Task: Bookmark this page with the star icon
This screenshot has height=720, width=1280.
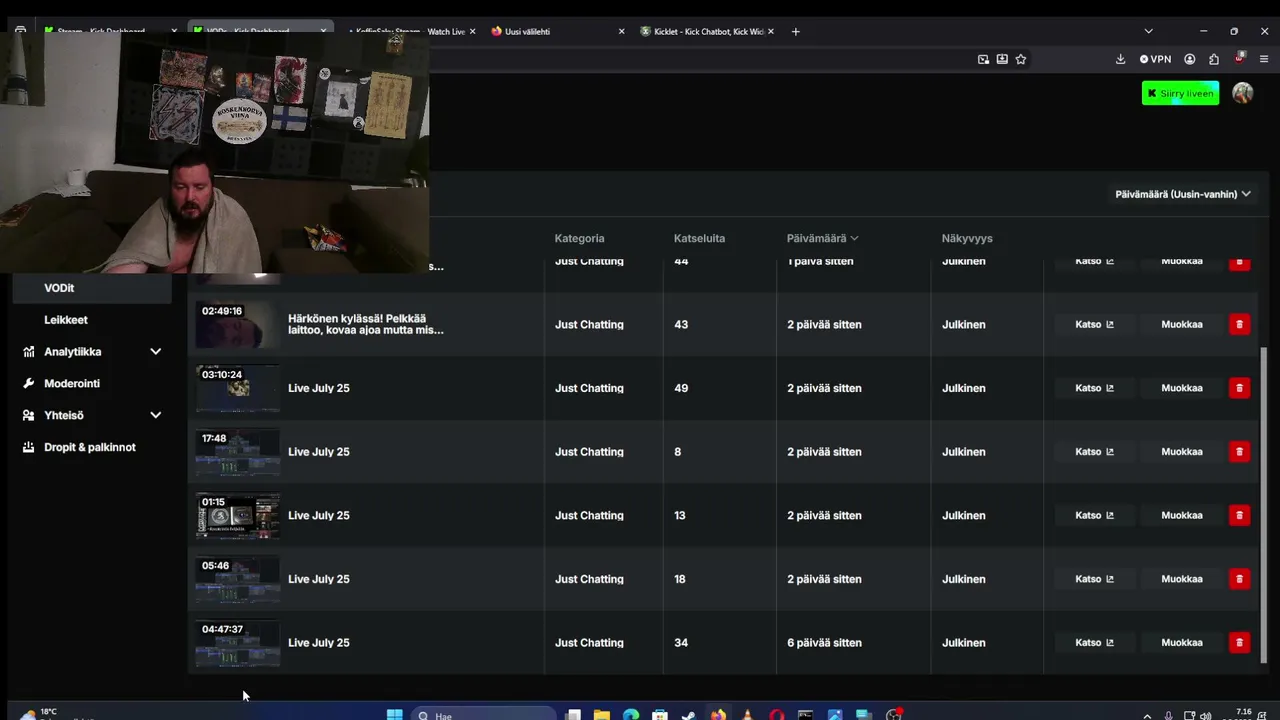Action: 1021,59
